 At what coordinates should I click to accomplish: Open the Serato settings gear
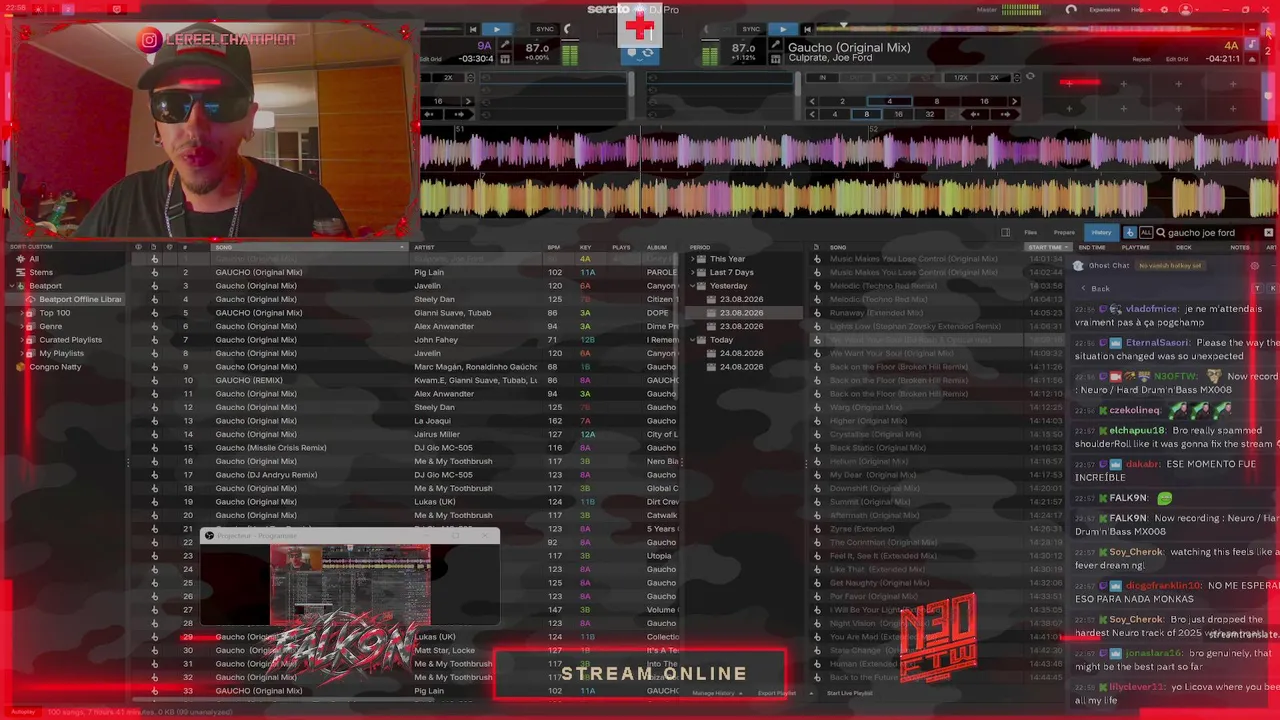coord(1164,9)
